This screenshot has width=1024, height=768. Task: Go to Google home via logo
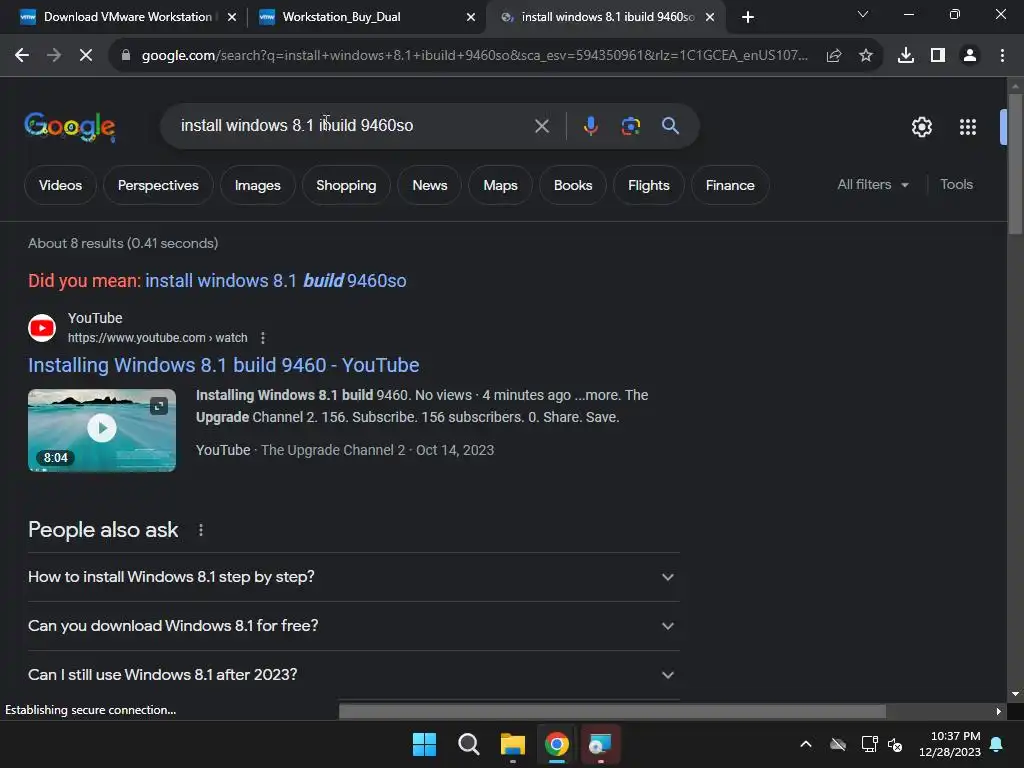coord(70,127)
